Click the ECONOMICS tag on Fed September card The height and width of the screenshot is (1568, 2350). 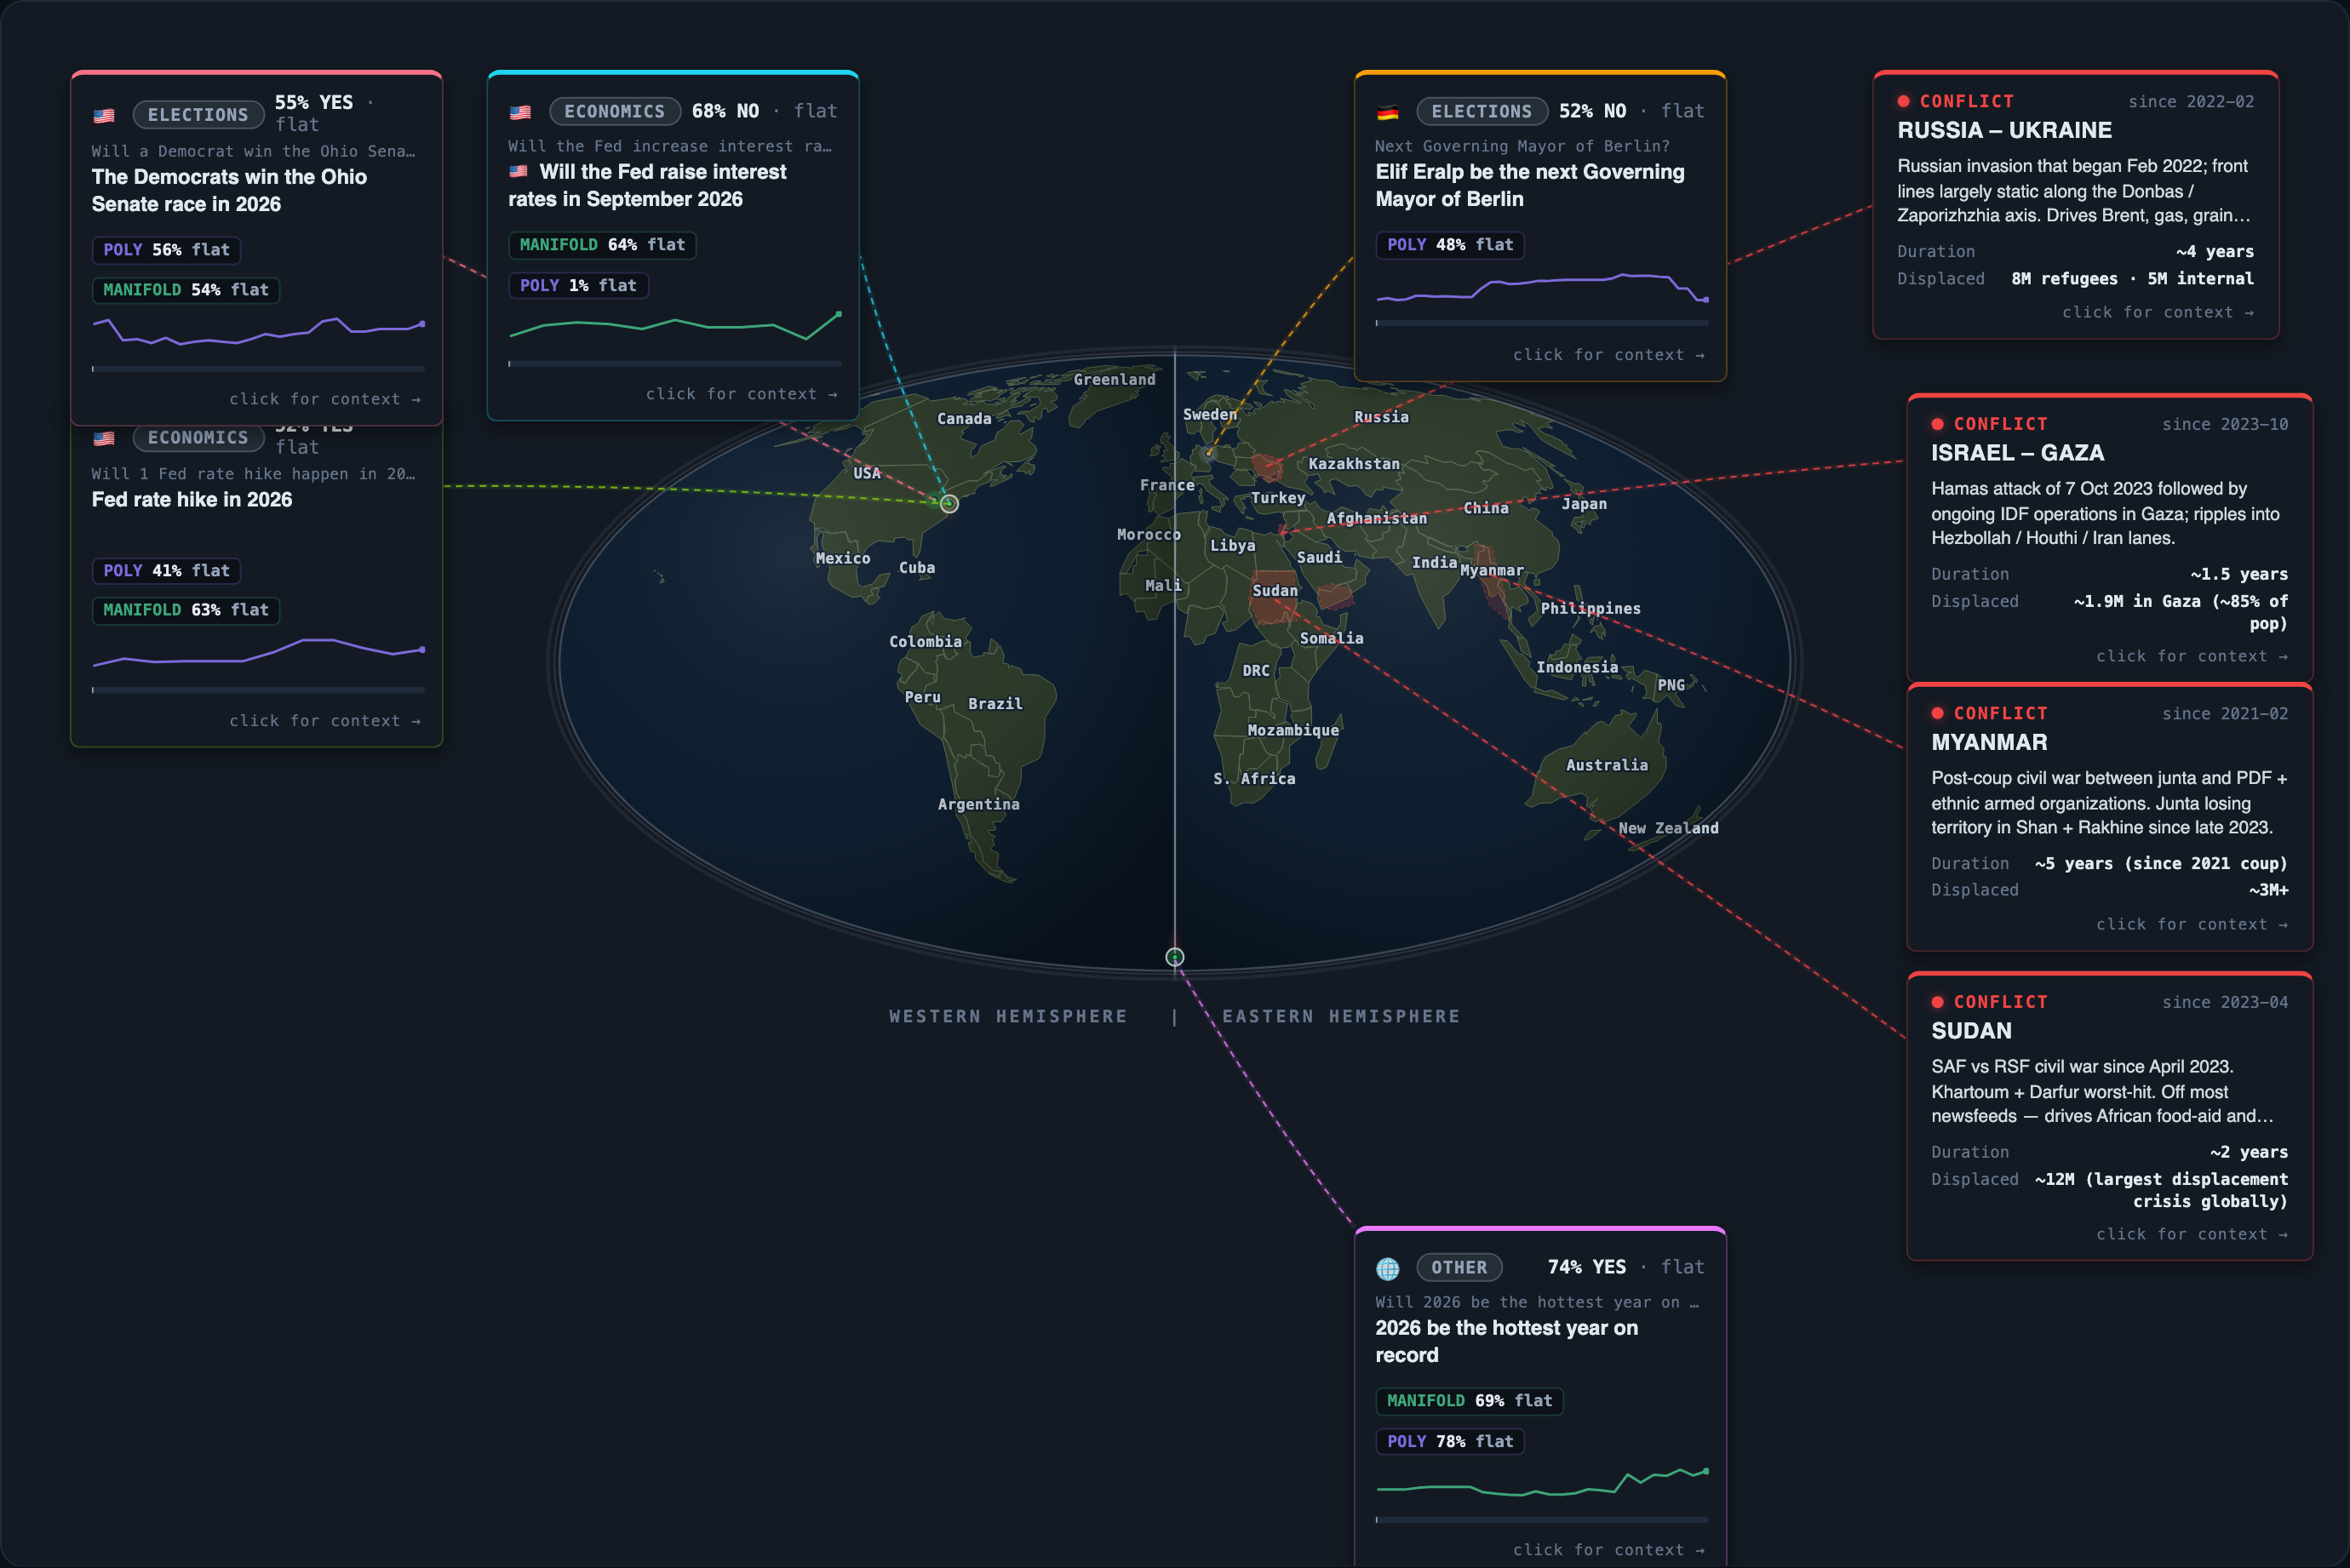click(x=615, y=111)
